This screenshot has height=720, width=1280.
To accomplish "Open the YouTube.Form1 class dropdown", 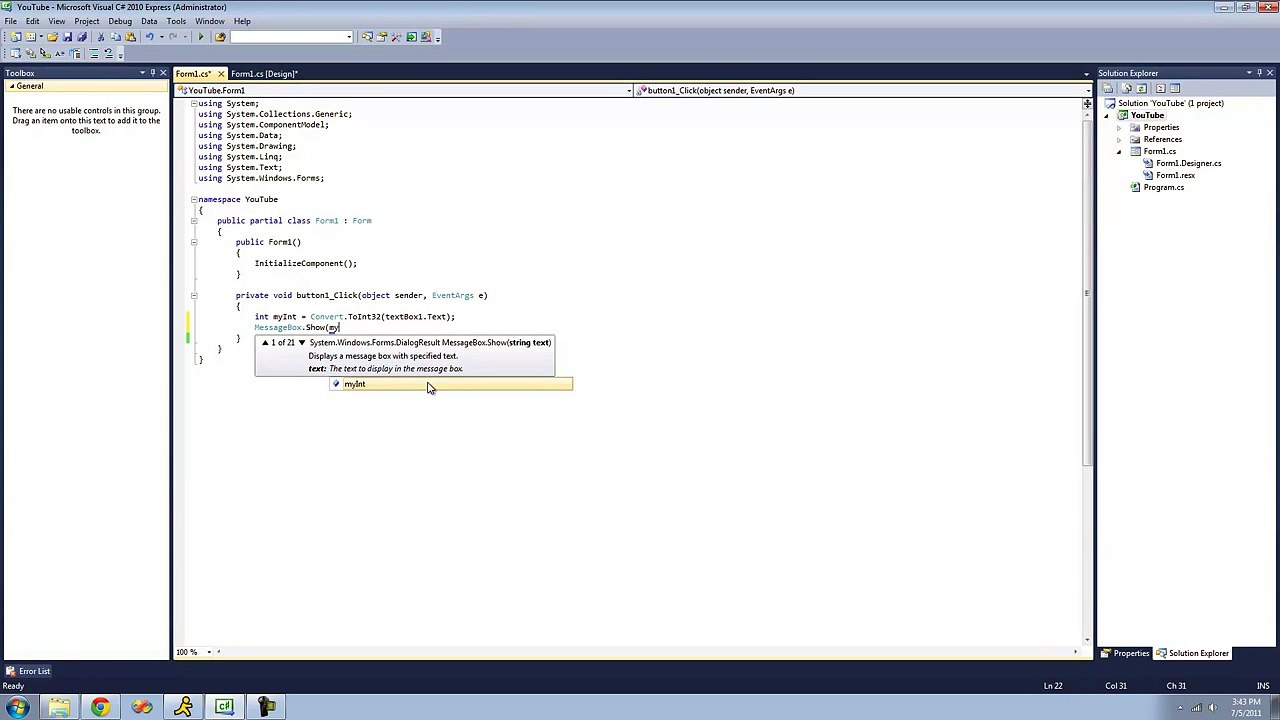I will coord(629,91).
